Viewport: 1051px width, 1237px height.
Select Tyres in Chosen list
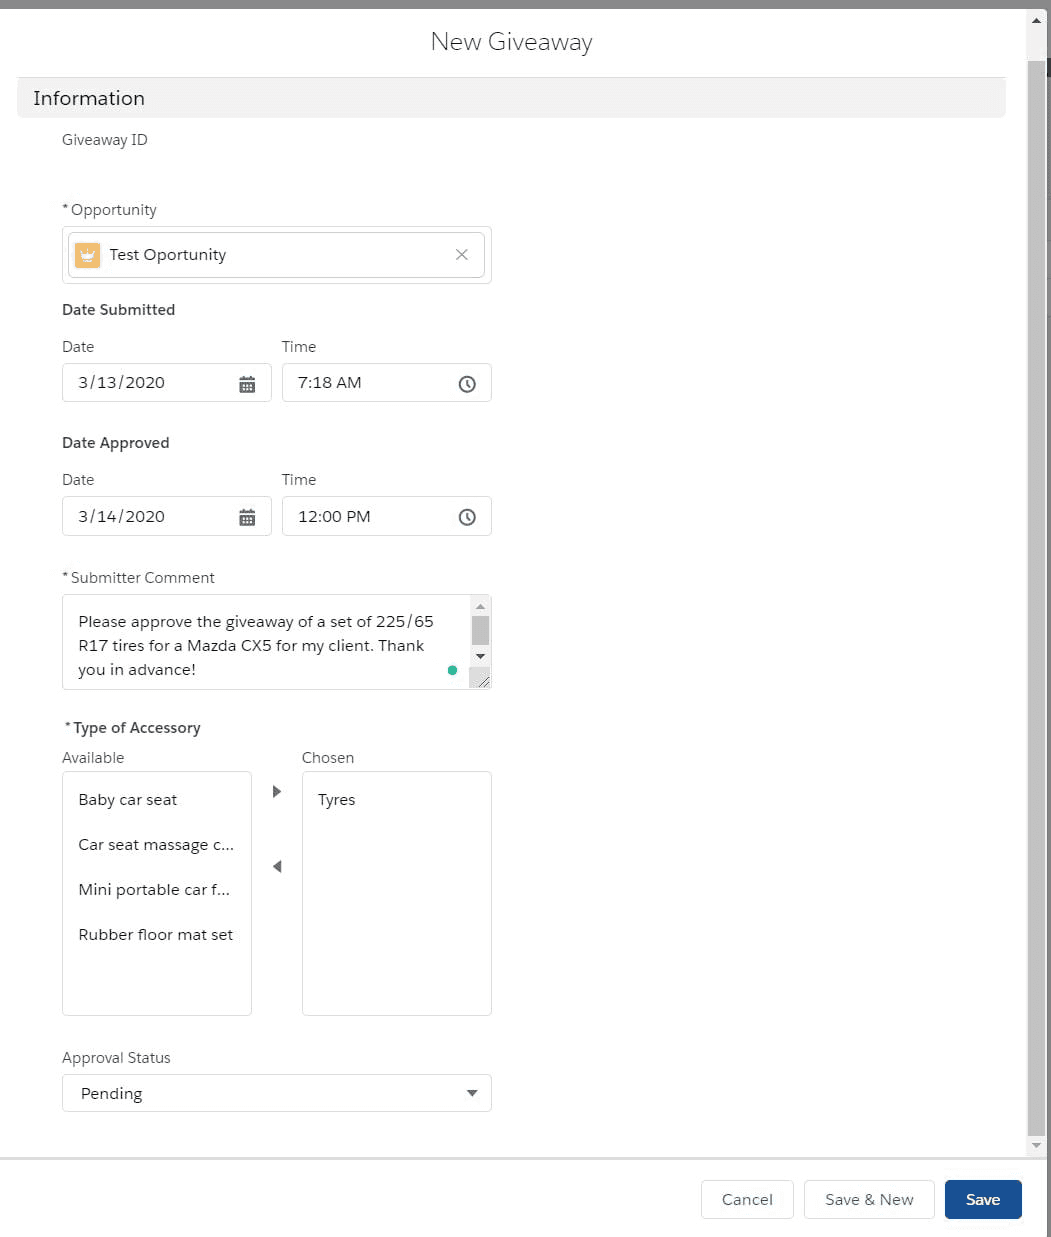(x=397, y=800)
